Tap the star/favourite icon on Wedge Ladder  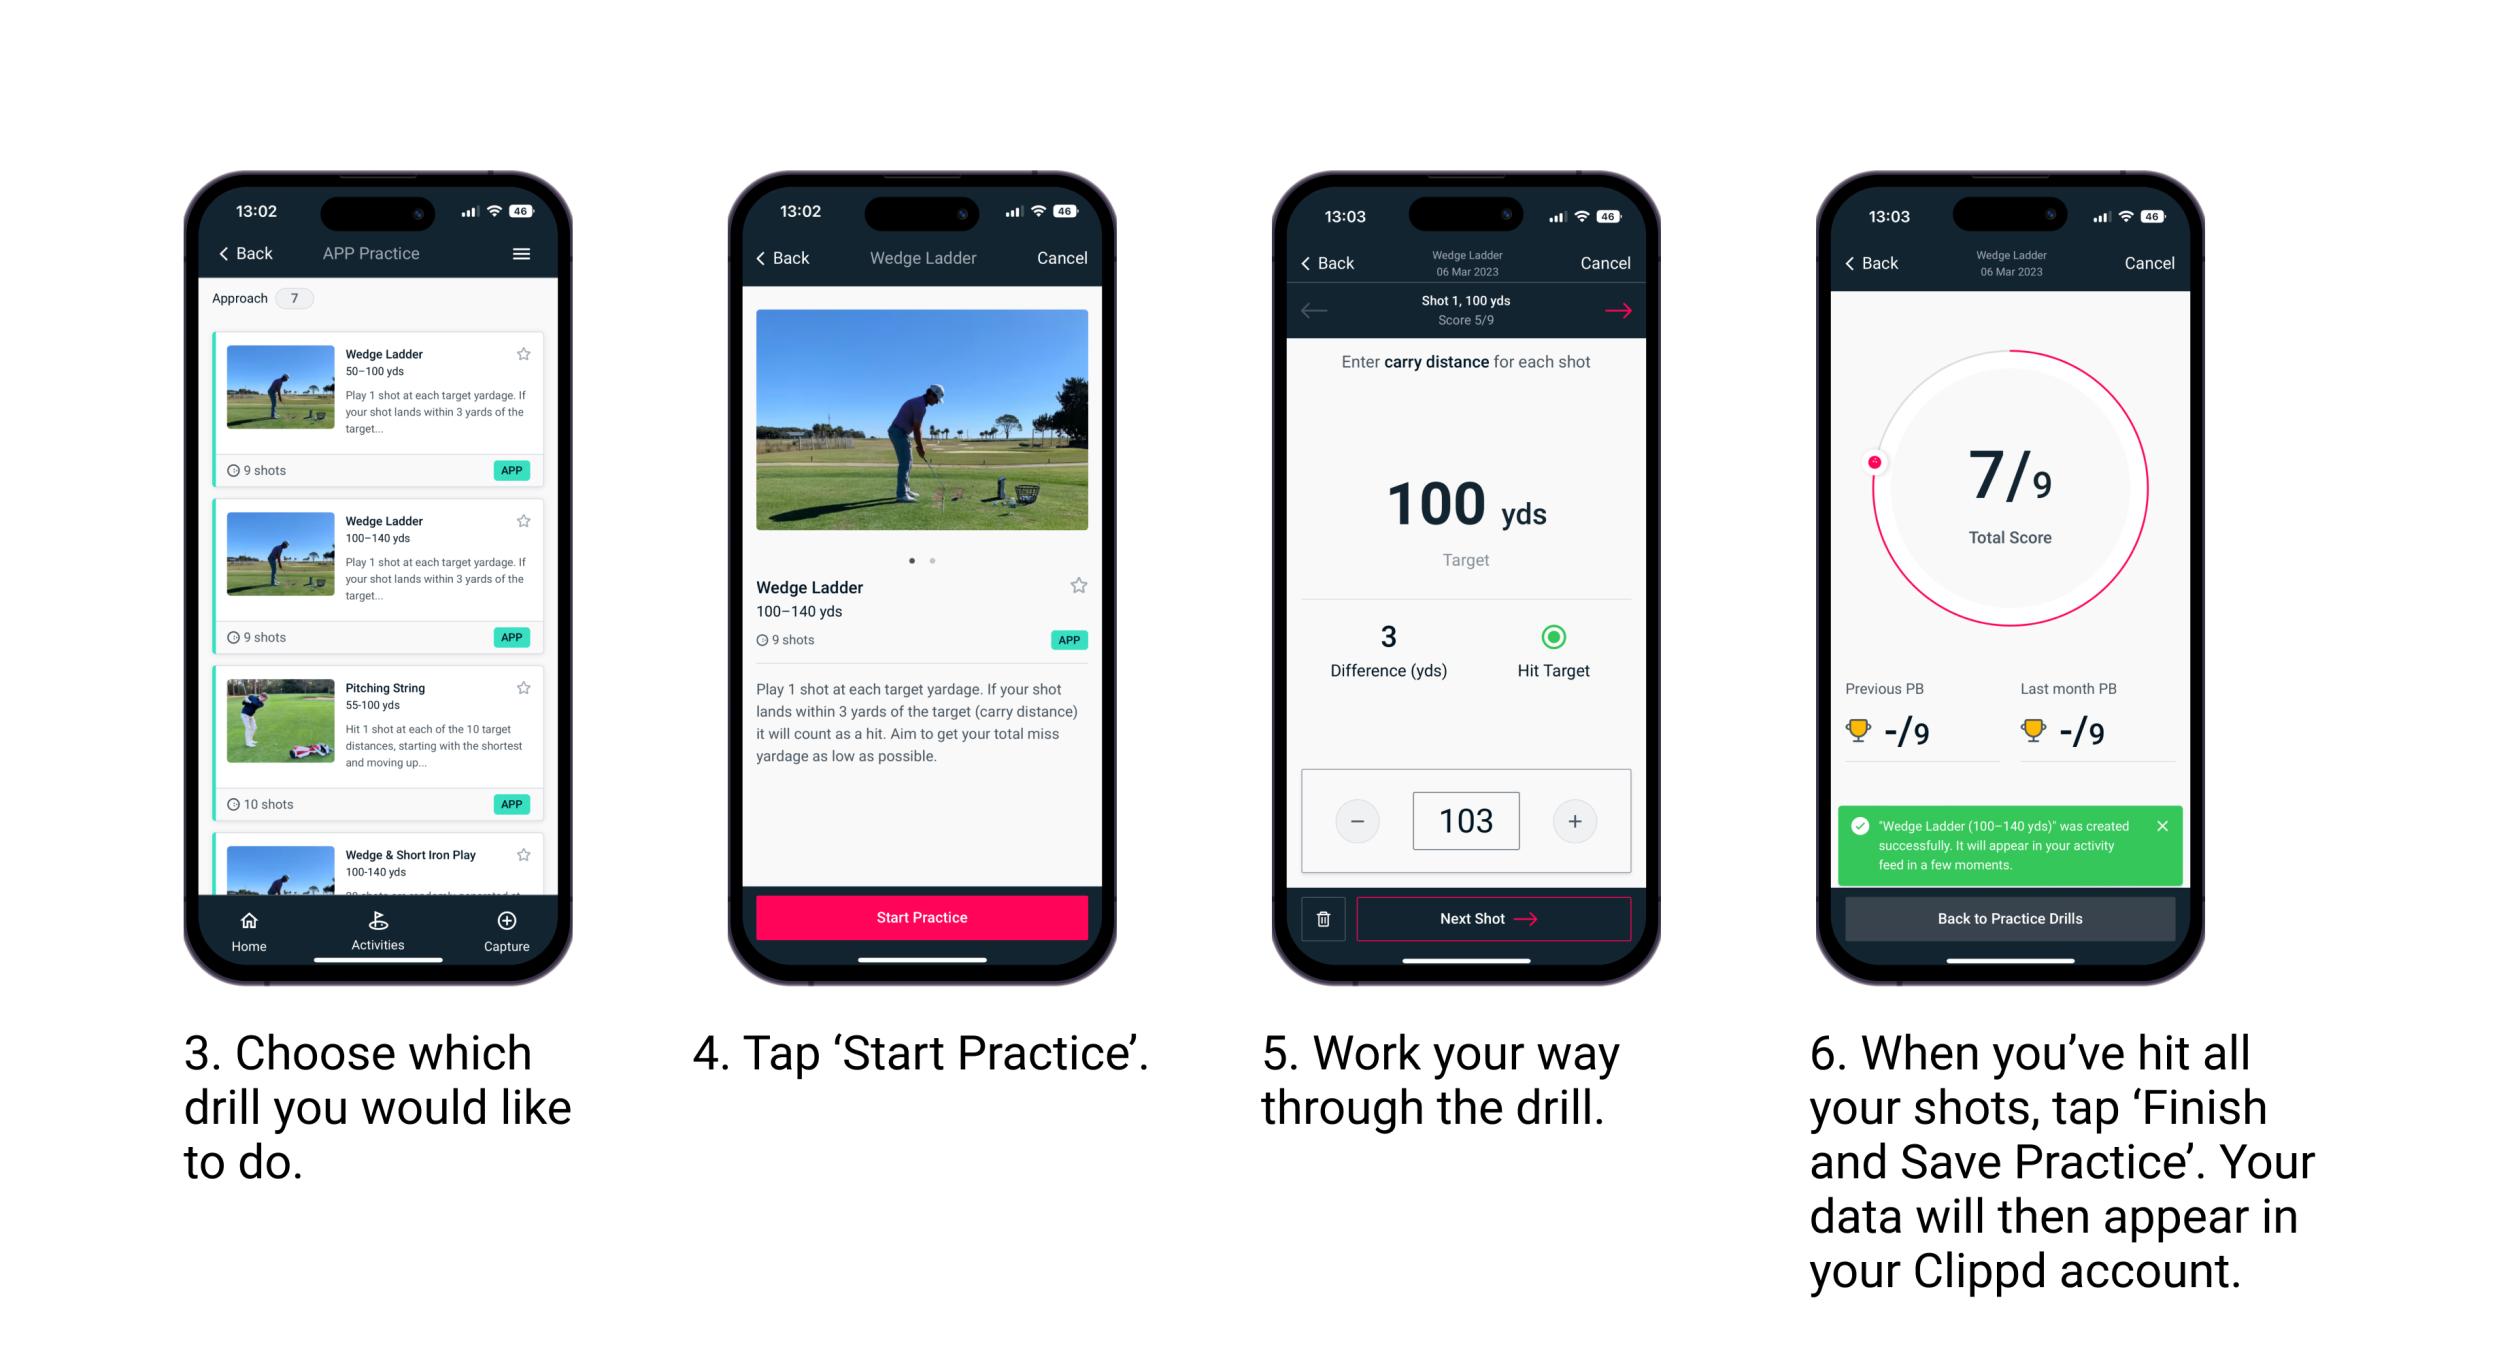point(526,350)
